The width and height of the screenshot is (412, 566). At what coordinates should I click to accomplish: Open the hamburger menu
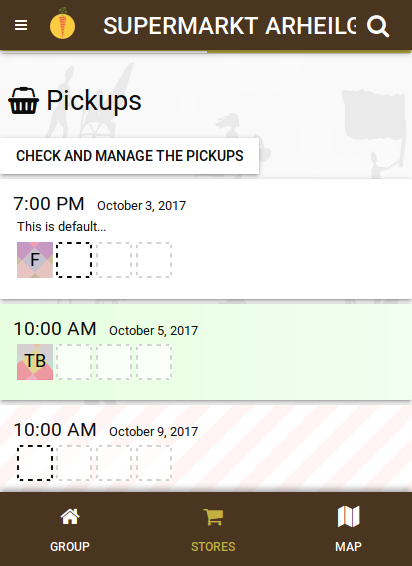21,26
